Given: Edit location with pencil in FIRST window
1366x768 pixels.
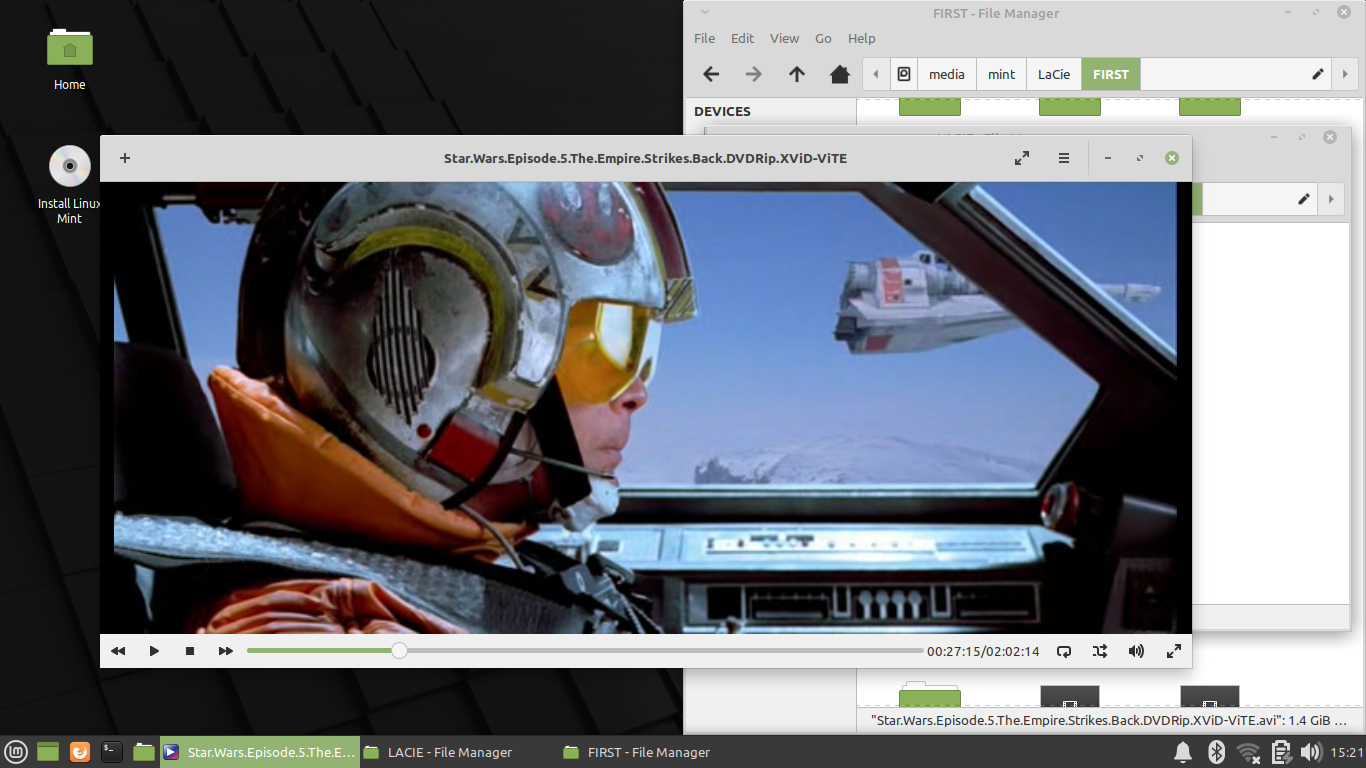Looking at the screenshot, I should coord(1318,74).
